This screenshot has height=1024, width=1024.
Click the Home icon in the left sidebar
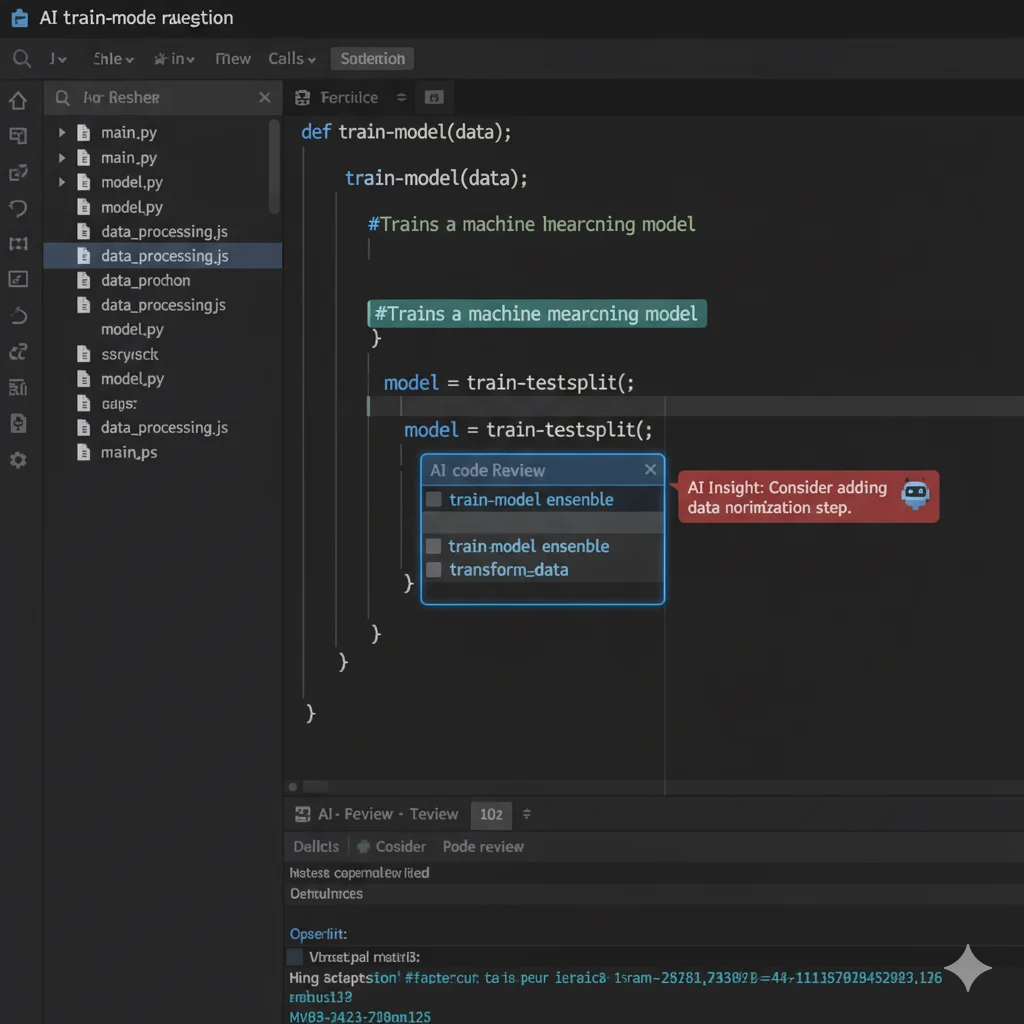click(x=18, y=101)
